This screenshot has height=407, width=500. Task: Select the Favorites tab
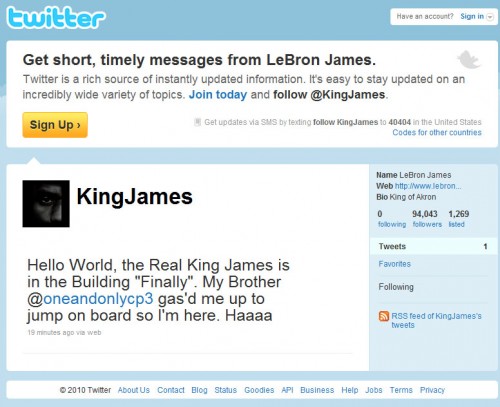(394, 264)
